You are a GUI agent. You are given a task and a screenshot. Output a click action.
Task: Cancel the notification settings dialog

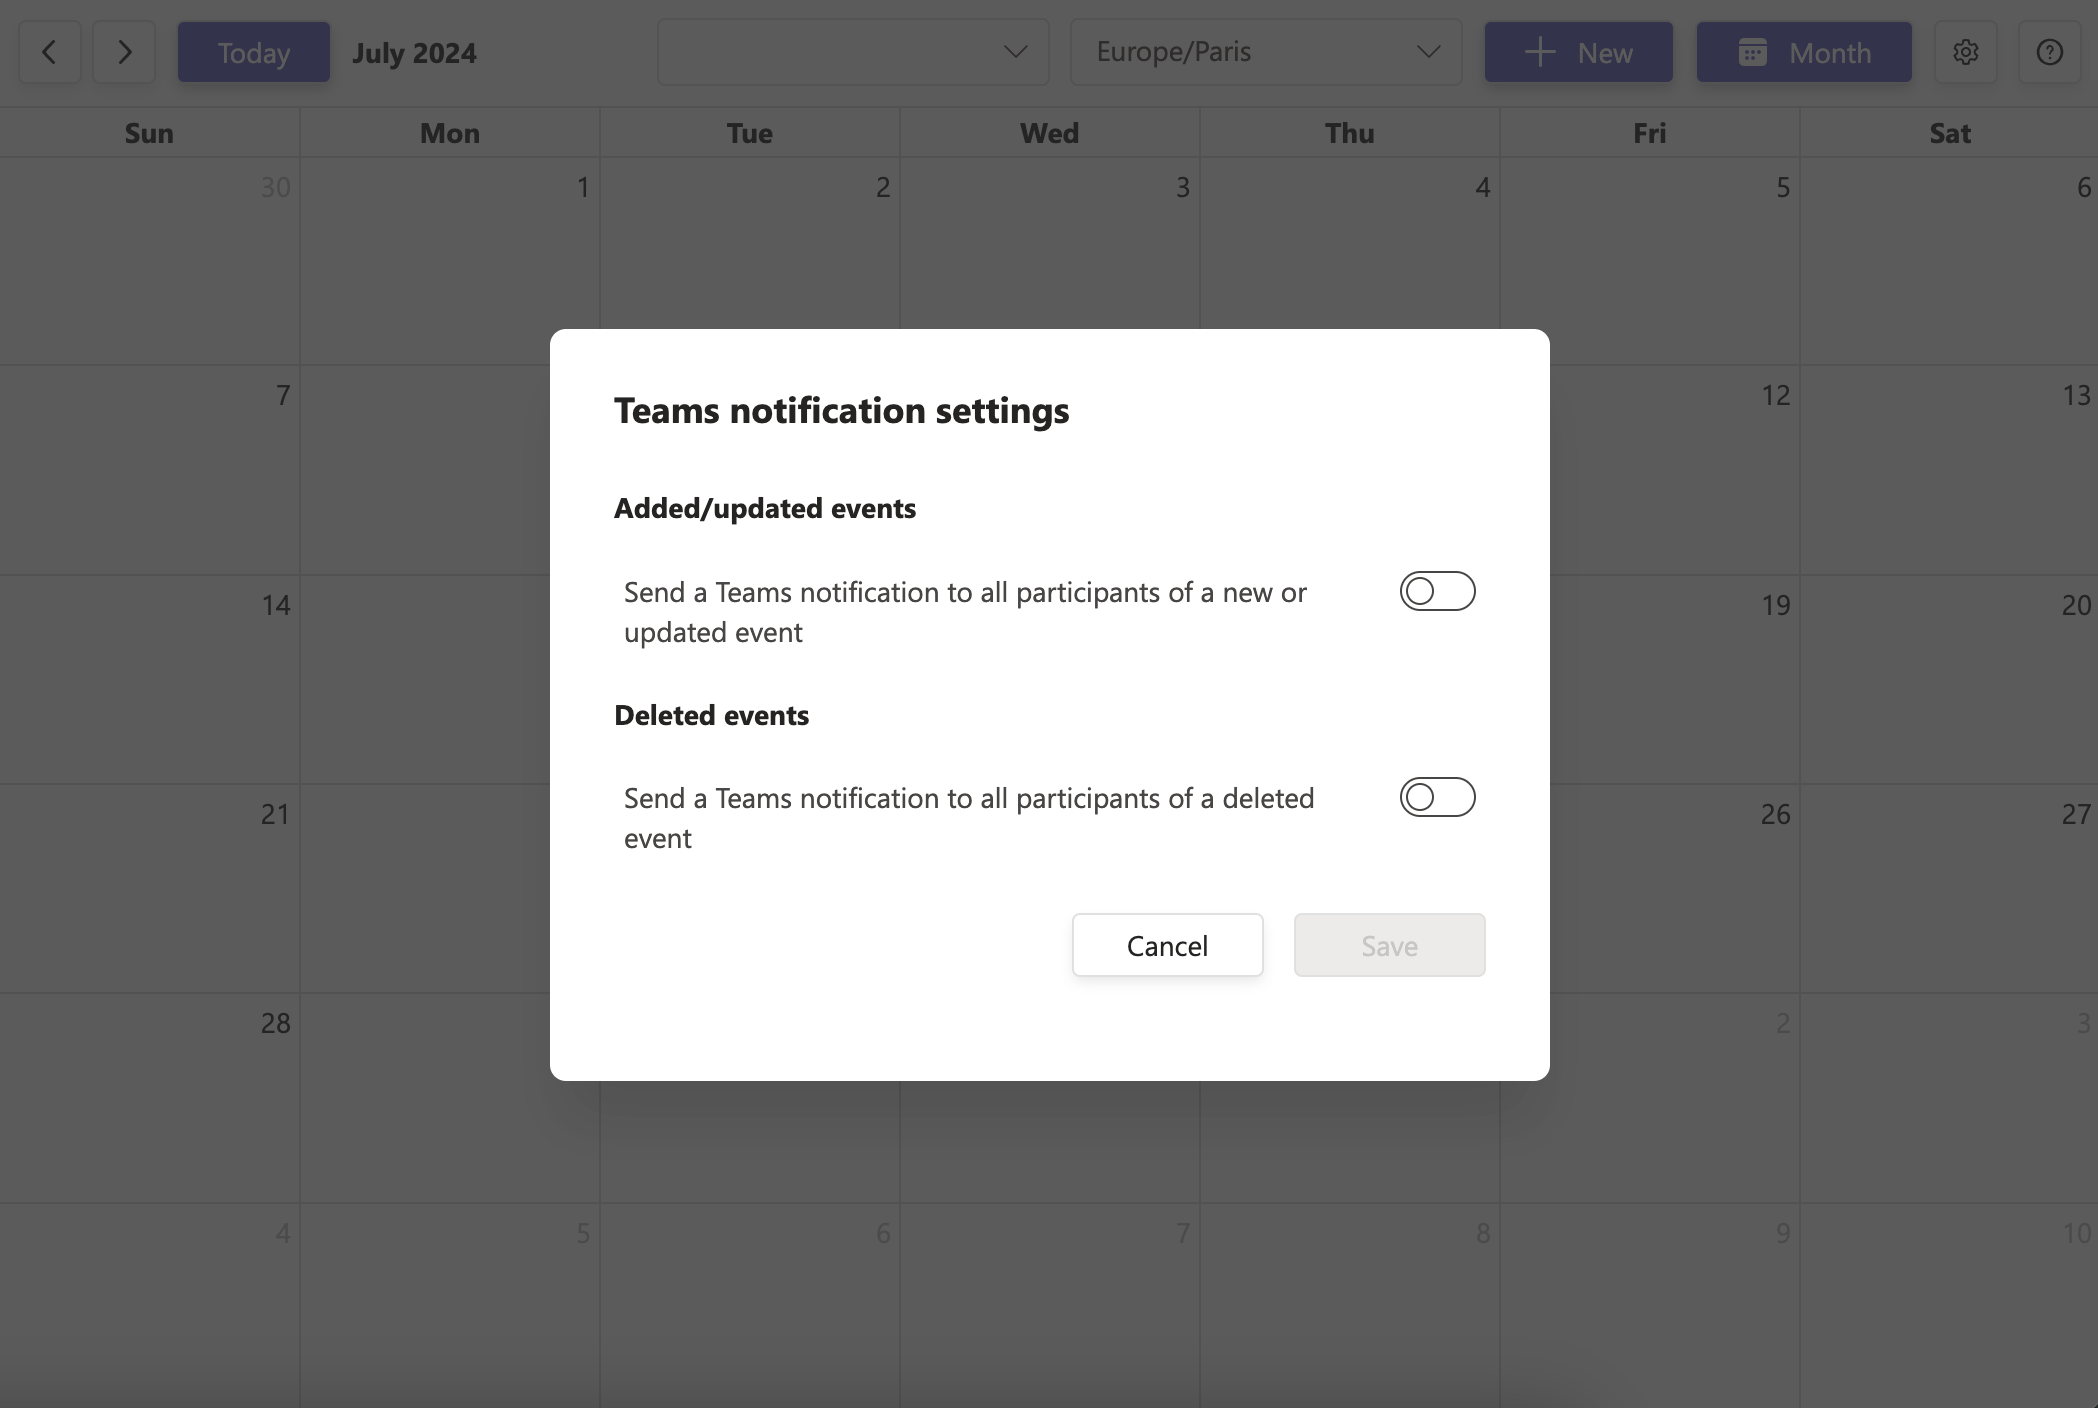click(x=1167, y=945)
